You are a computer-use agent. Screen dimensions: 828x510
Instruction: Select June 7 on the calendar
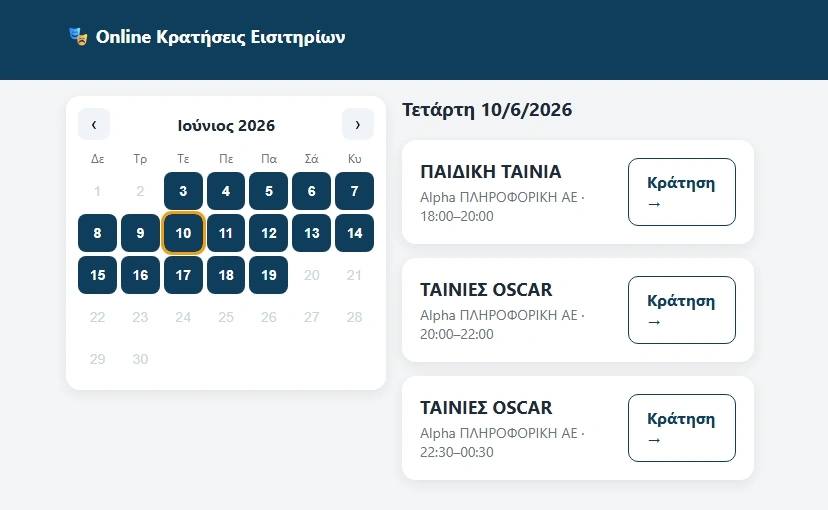(x=354, y=191)
